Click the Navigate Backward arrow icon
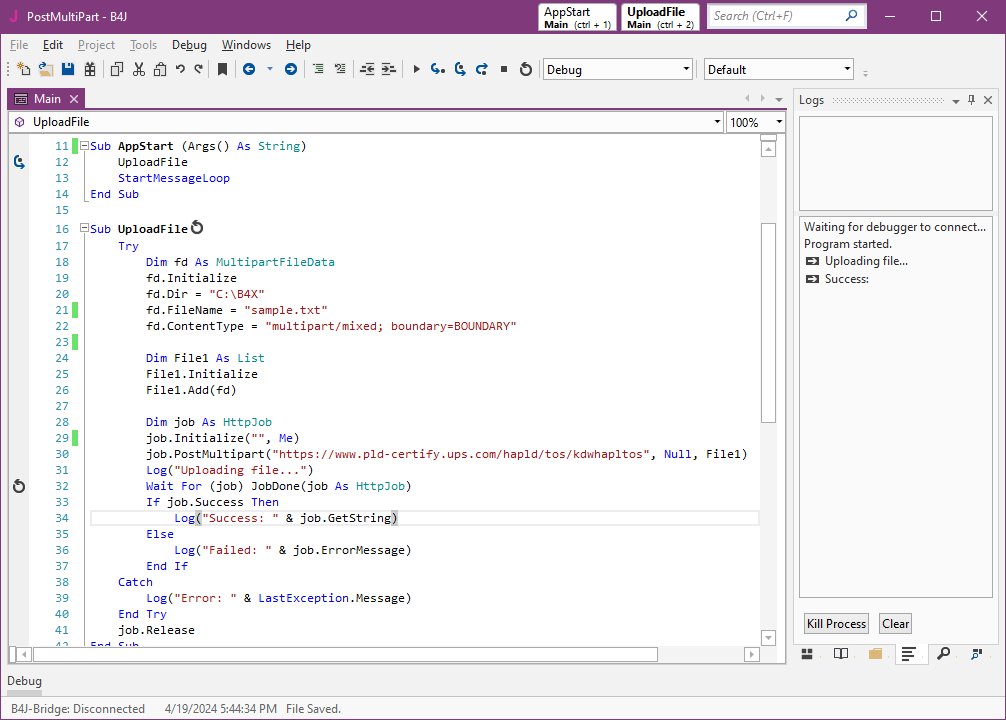1006x720 pixels. point(248,69)
